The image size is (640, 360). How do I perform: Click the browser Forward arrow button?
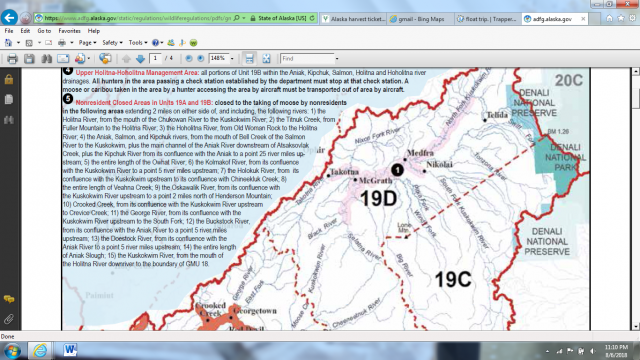[25, 18]
